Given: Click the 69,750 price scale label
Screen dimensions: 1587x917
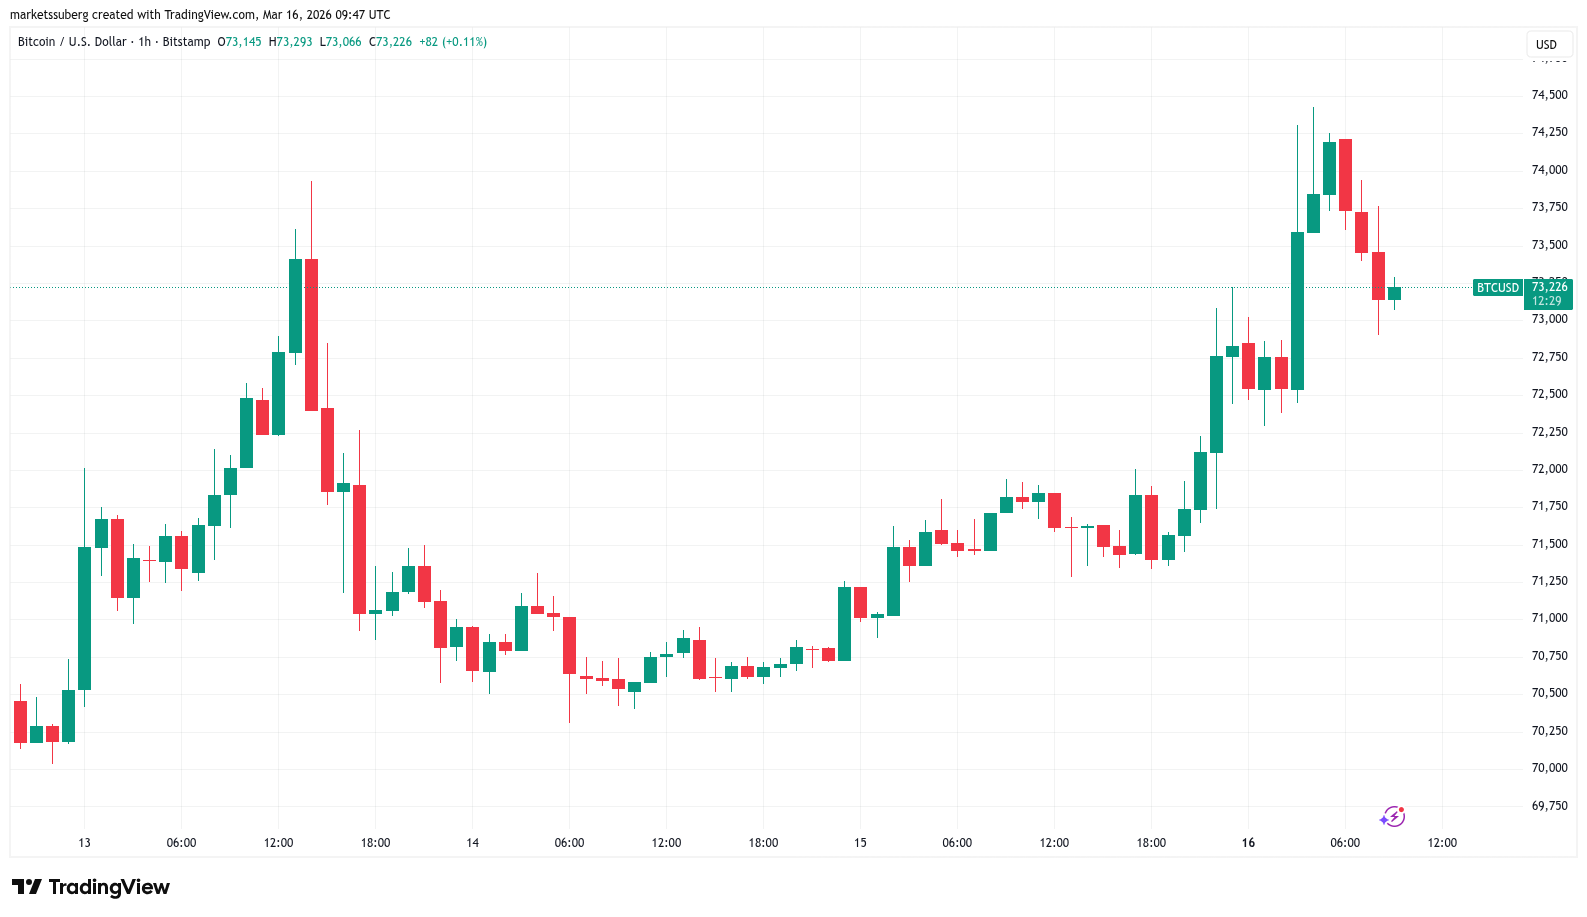Looking at the screenshot, I should coord(1549,806).
